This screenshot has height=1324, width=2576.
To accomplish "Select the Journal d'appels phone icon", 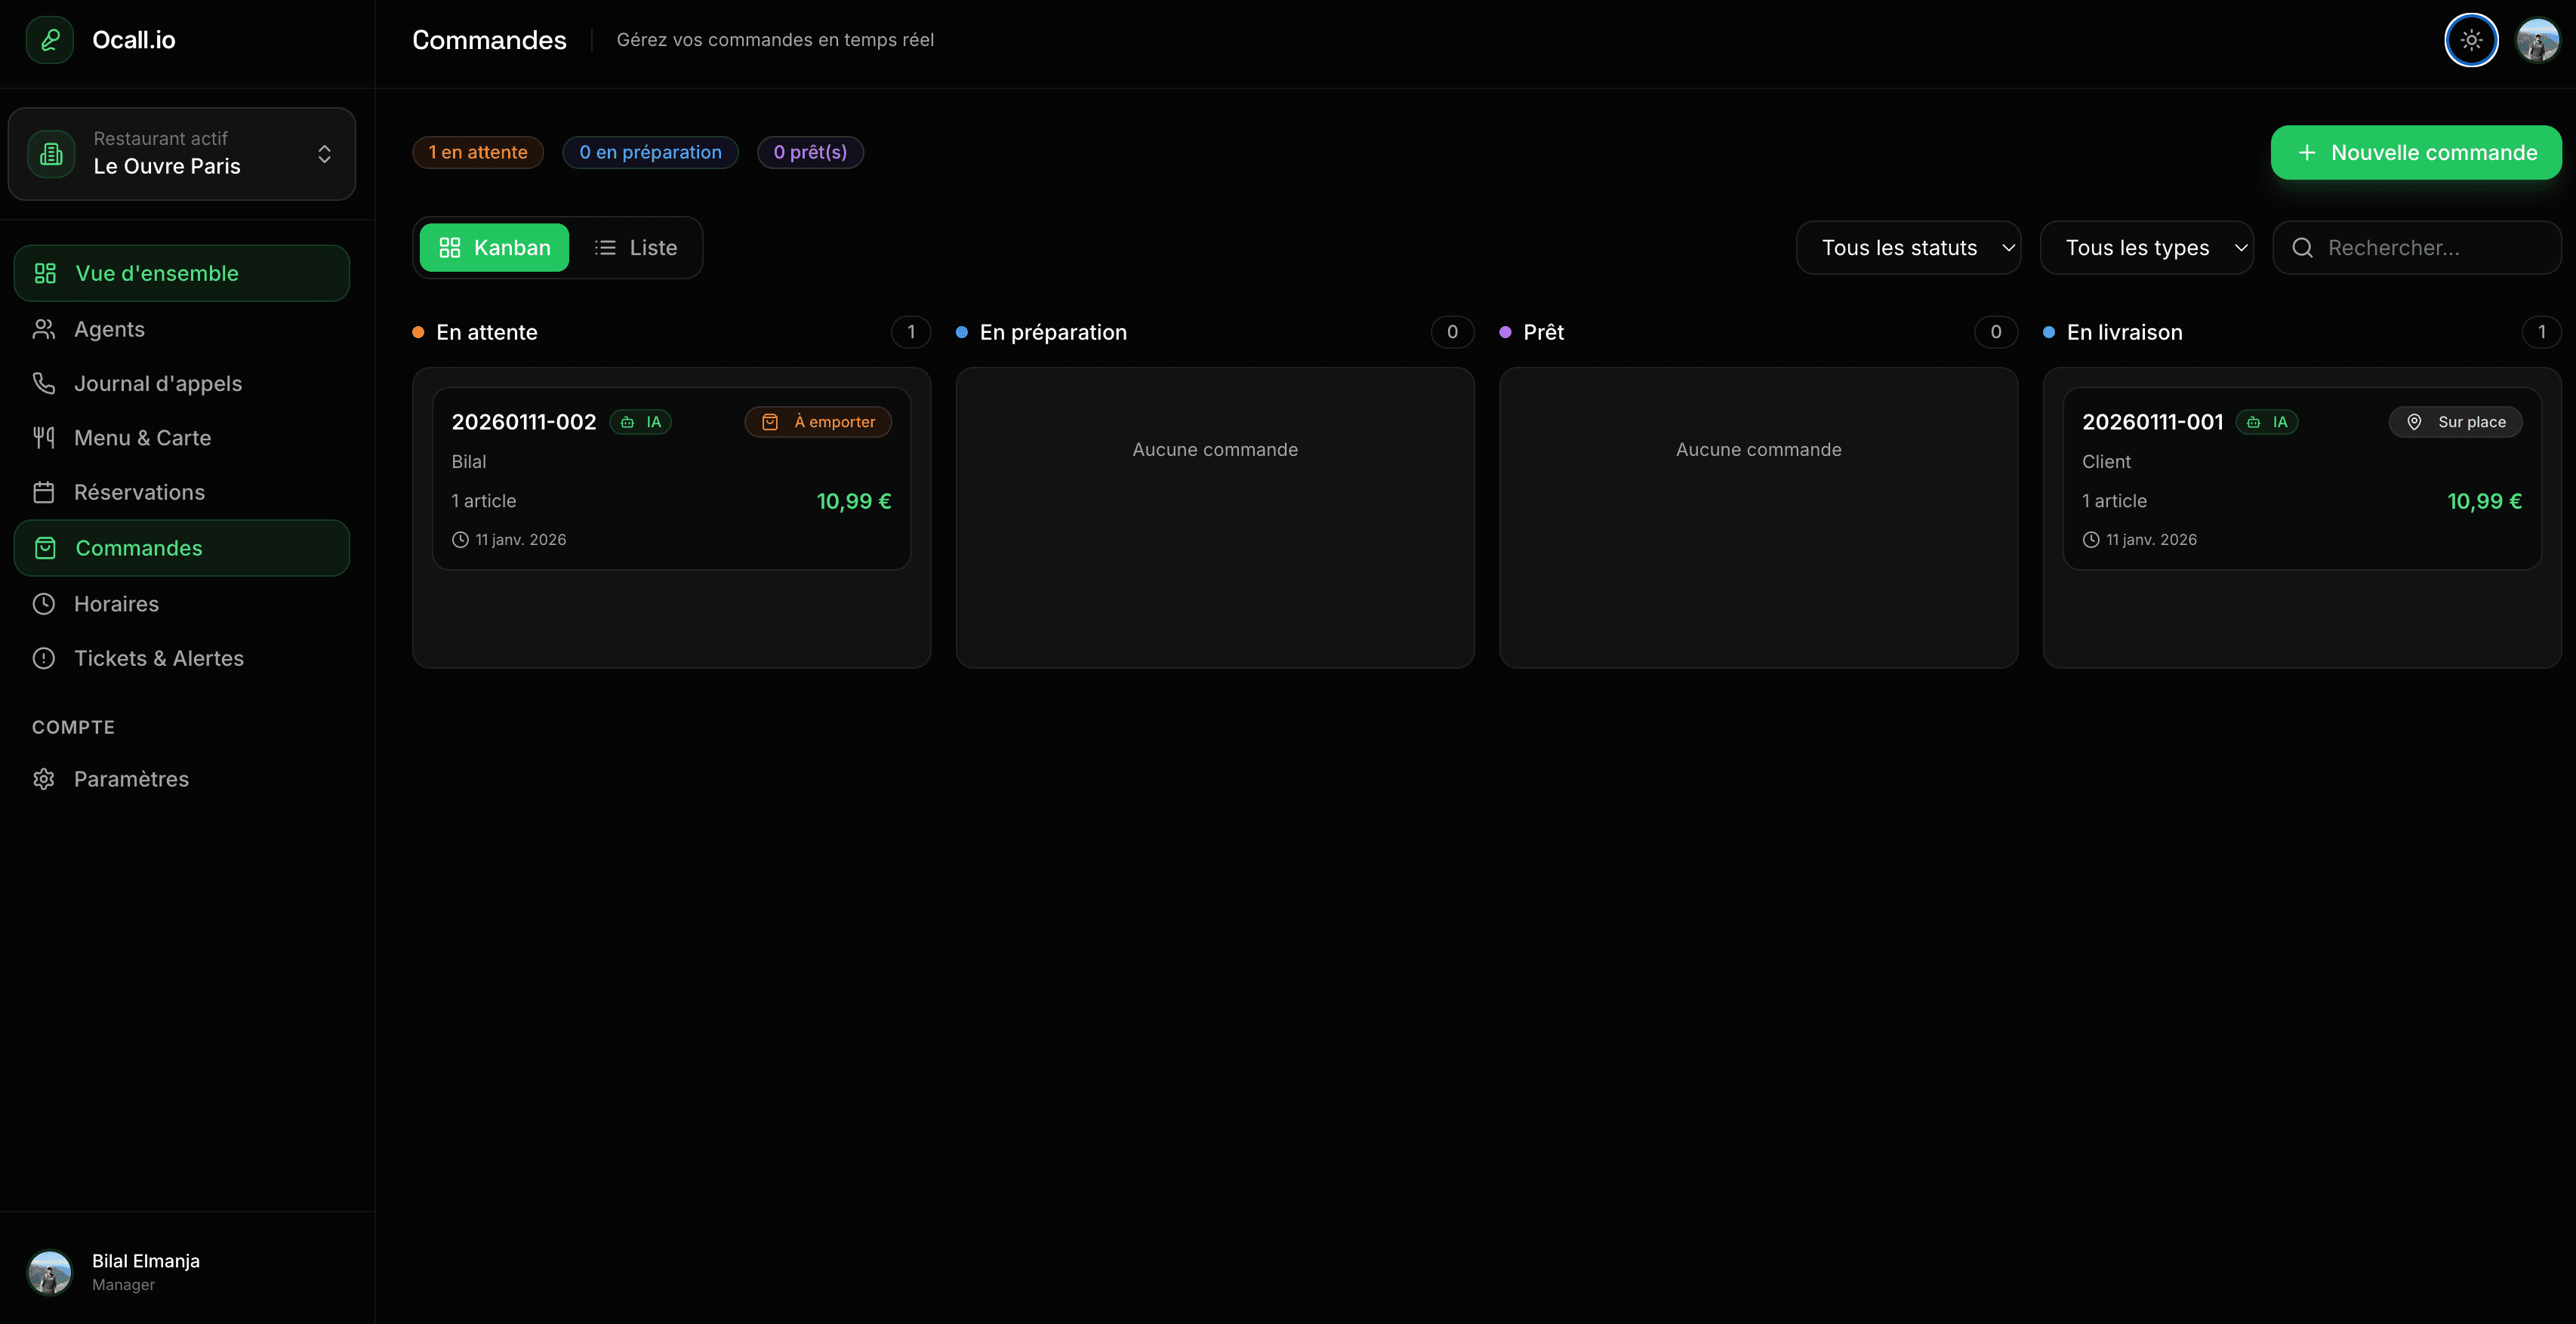I will coord(44,383).
